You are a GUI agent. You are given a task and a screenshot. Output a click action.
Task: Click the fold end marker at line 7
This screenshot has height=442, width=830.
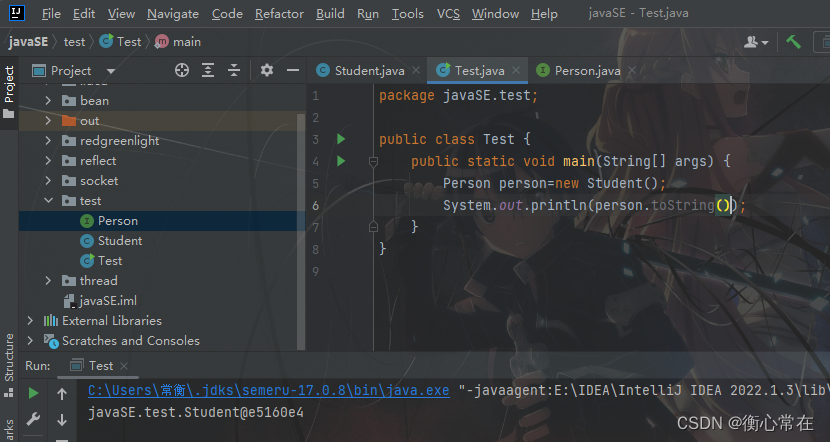click(373, 227)
